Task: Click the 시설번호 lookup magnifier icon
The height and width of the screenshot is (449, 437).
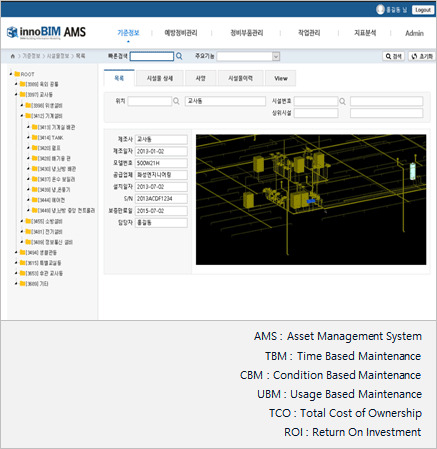Action: pyautogui.click(x=342, y=101)
